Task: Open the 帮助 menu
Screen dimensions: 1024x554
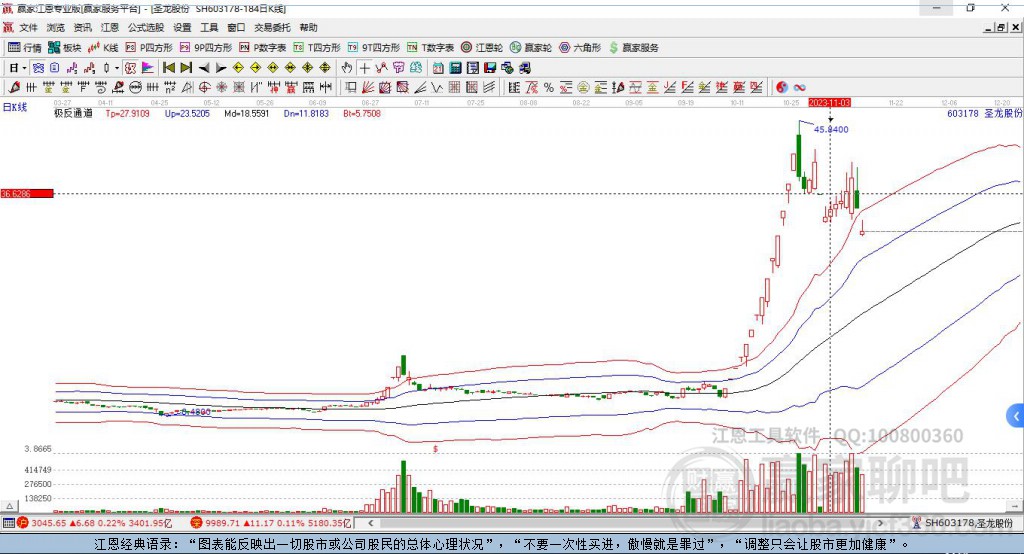Action: coord(308,27)
